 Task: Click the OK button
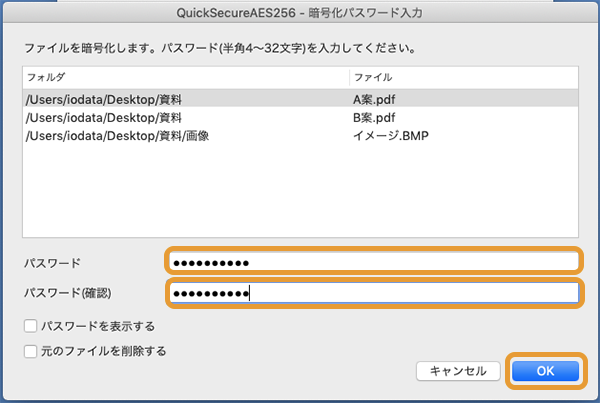545,371
